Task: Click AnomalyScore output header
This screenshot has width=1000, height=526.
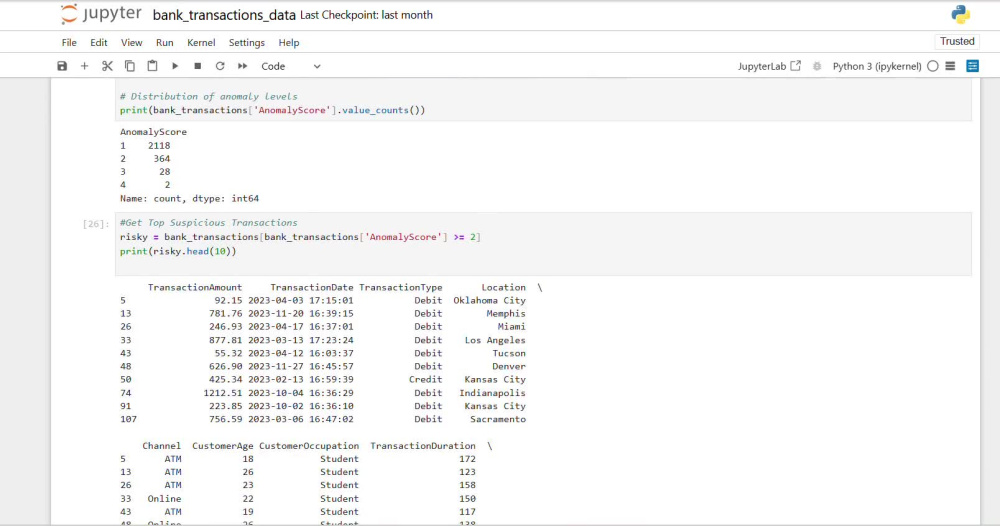Action: [153, 132]
